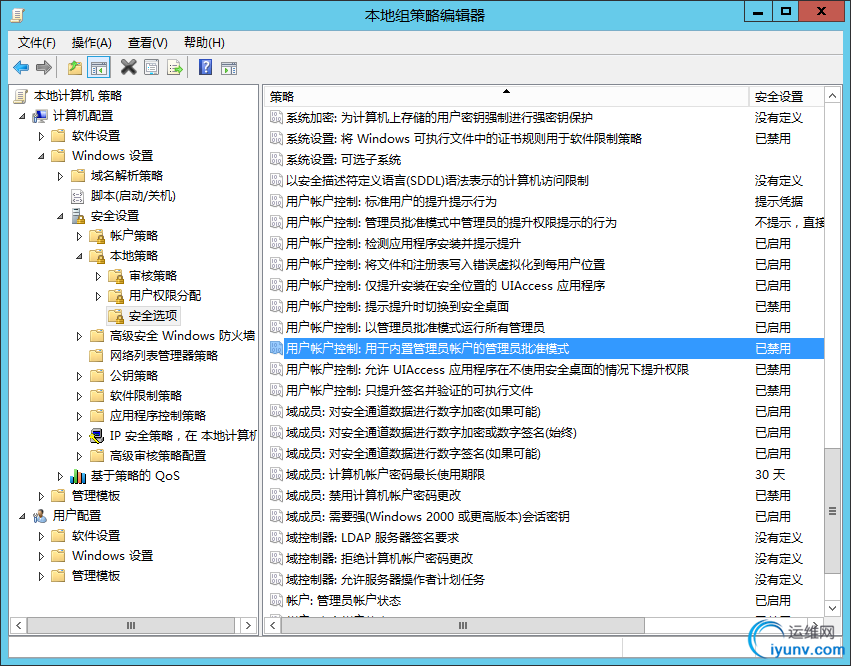The image size is (851, 666).
Task: Click the 用户权限分配 folder icon
Action: pos(116,296)
